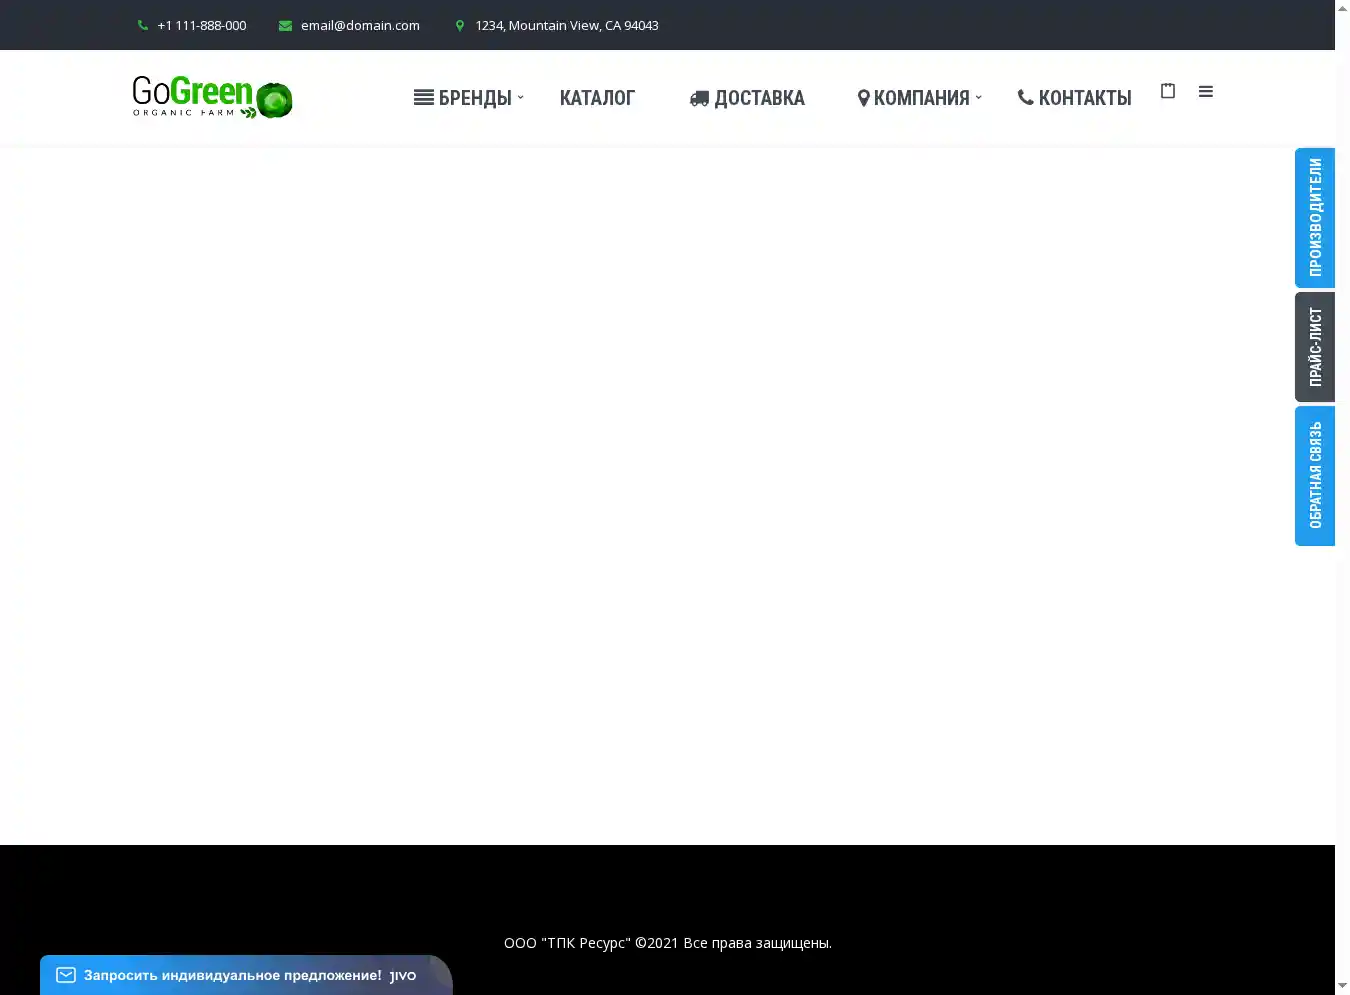The height and width of the screenshot is (995, 1350).
Task: Open the clipboard cart icon in header
Action: [1167, 91]
